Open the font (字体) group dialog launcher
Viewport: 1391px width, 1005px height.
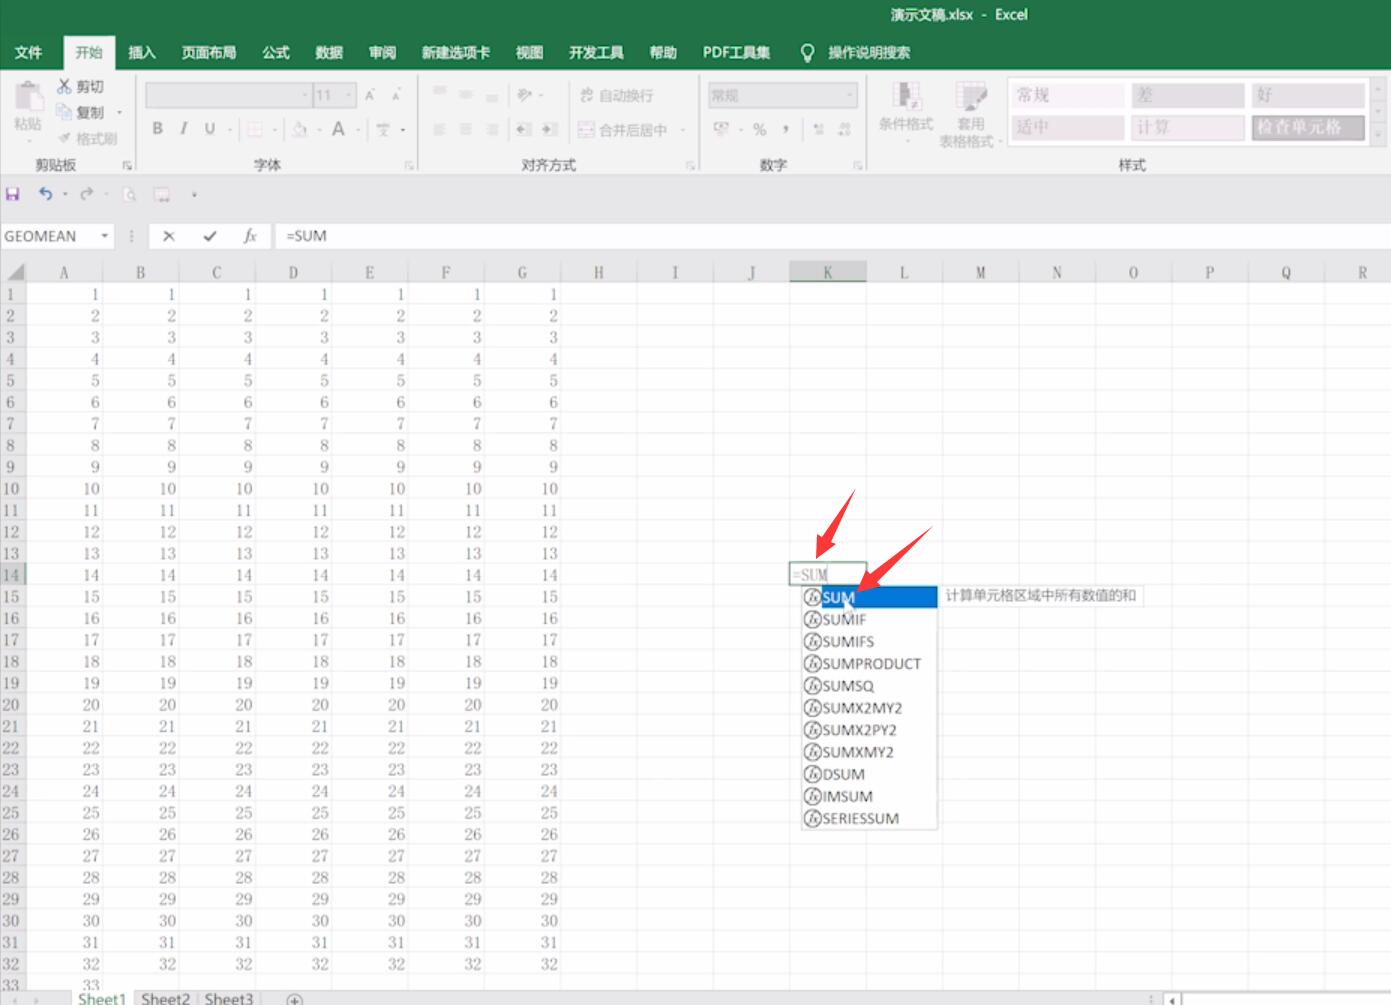tap(409, 165)
